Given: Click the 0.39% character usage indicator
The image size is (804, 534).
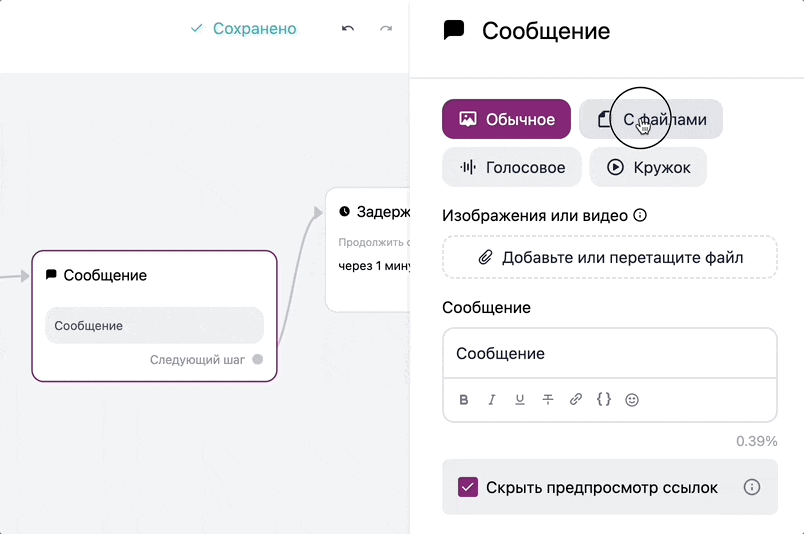Looking at the screenshot, I should pyautogui.click(x=757, y=441).
